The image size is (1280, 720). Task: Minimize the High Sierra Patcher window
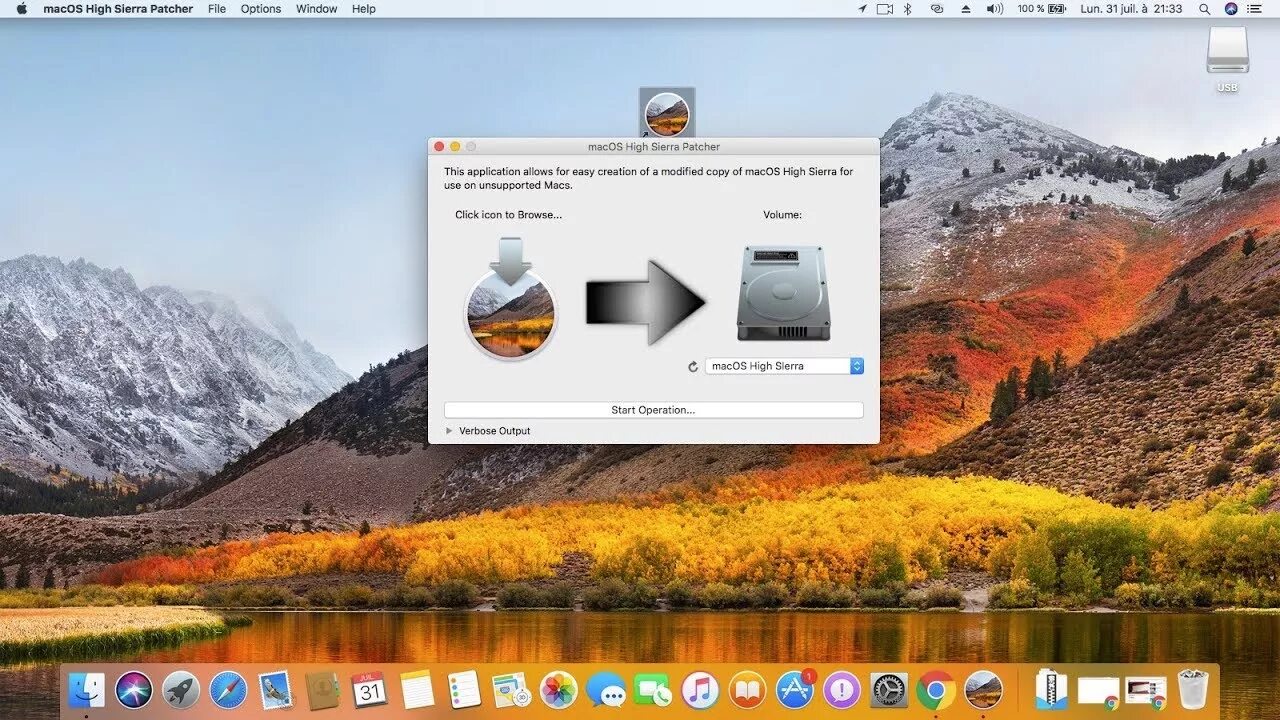pyautogui.click(x=455, y=146)
